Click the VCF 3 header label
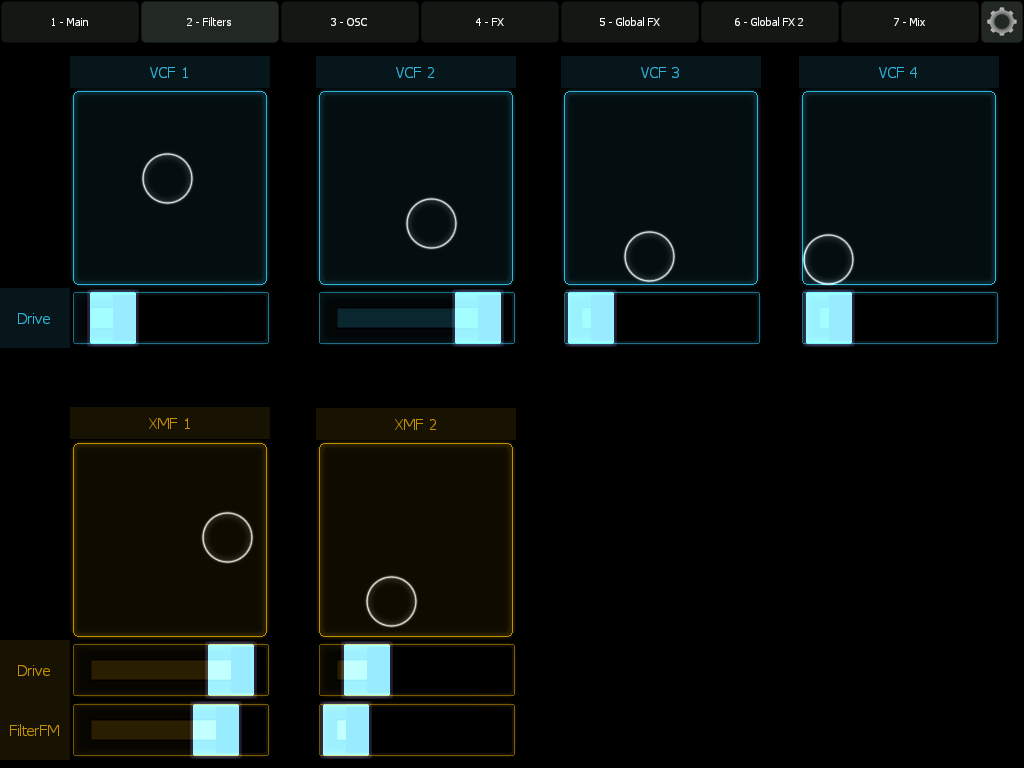The height and width of the screenshot is (768, 1024). coord(661,72)
